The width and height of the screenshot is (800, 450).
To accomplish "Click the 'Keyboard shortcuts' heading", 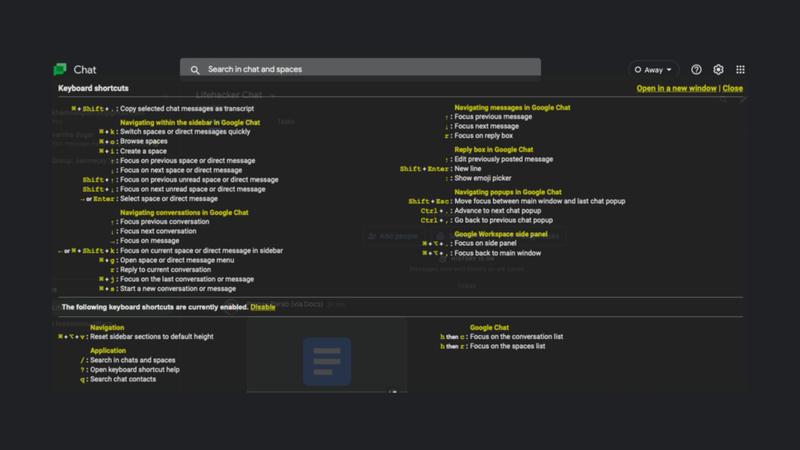I will [93, 88].
